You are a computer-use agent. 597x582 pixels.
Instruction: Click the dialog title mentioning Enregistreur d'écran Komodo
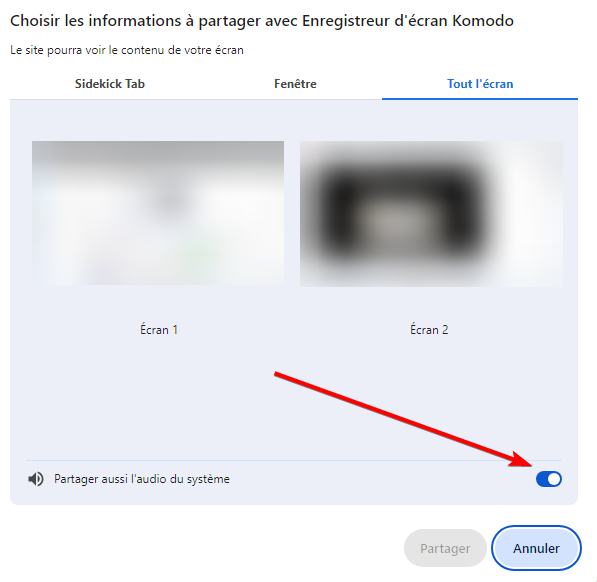point(262,21)
